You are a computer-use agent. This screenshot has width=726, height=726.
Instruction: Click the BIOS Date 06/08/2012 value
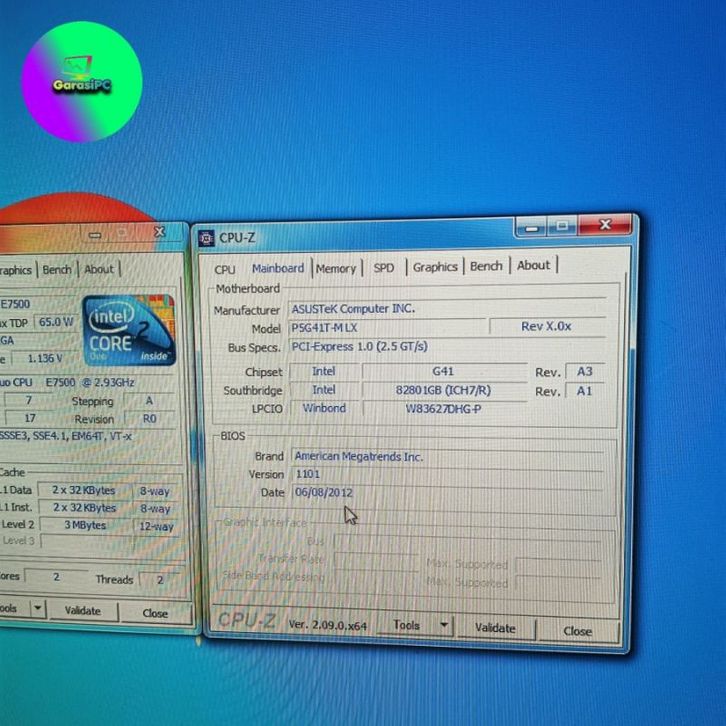pyautogui.click(x=447, y=492)
